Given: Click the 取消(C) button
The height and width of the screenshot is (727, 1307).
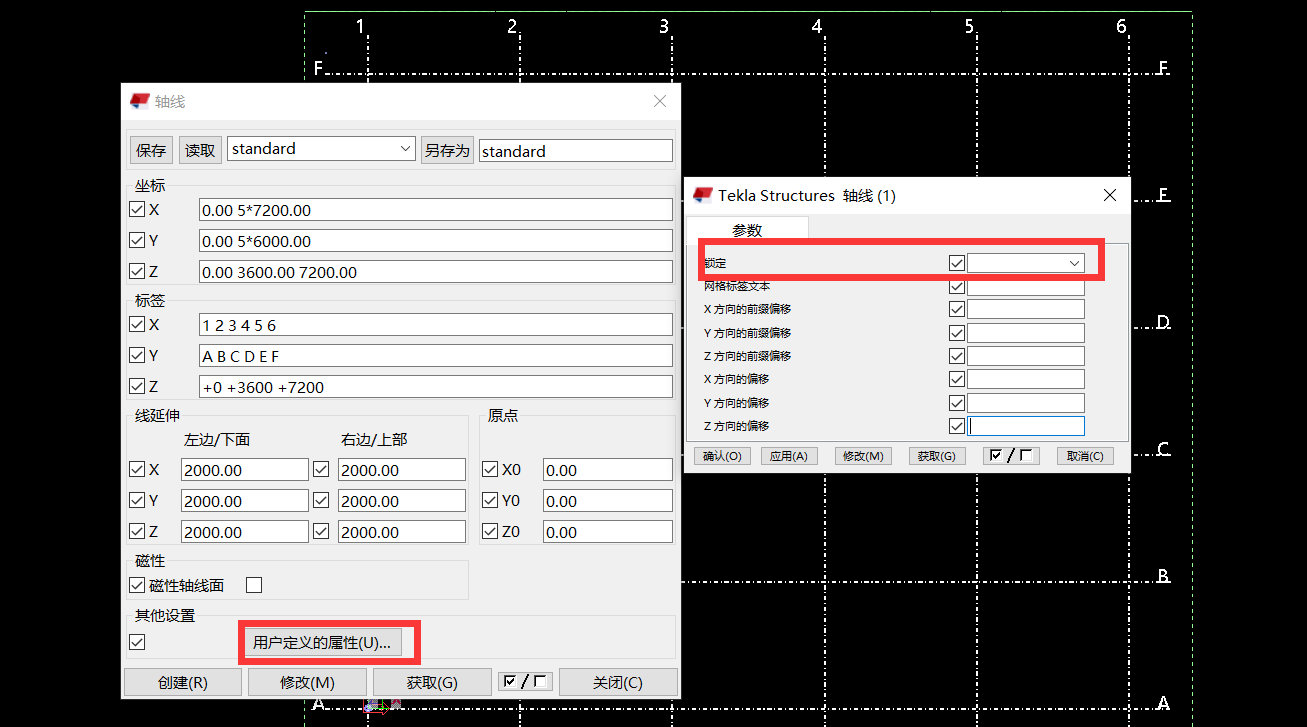Looking at the screenshot, I should coord(1085,456).
